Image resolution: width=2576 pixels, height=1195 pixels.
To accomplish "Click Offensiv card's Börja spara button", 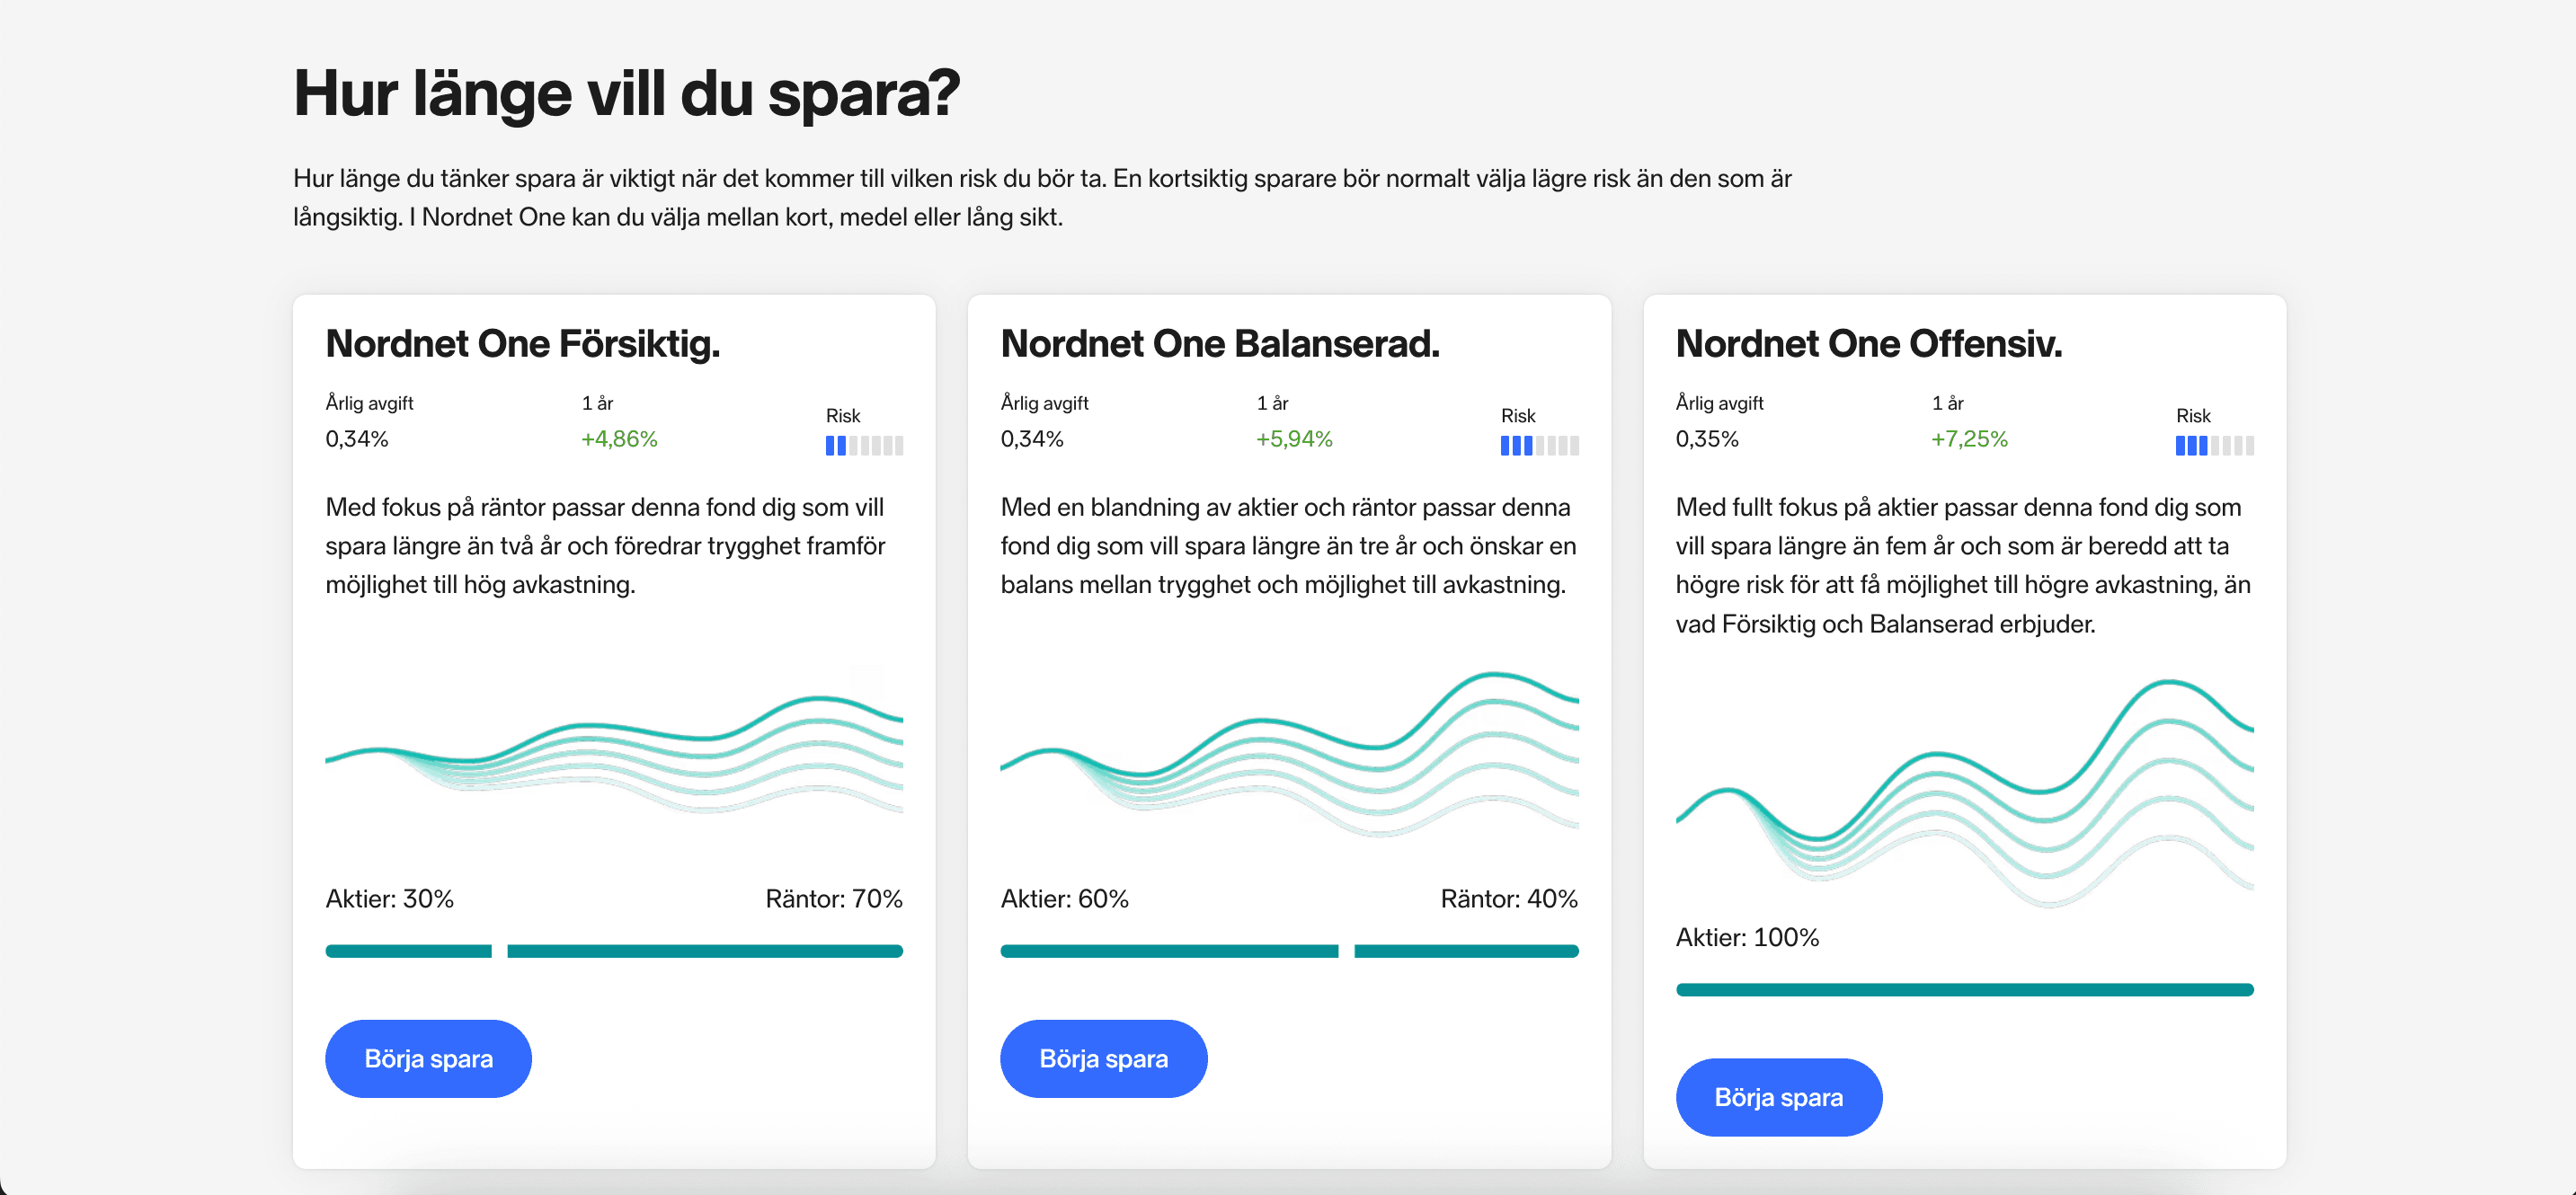I will (x=1778, y=1097).
